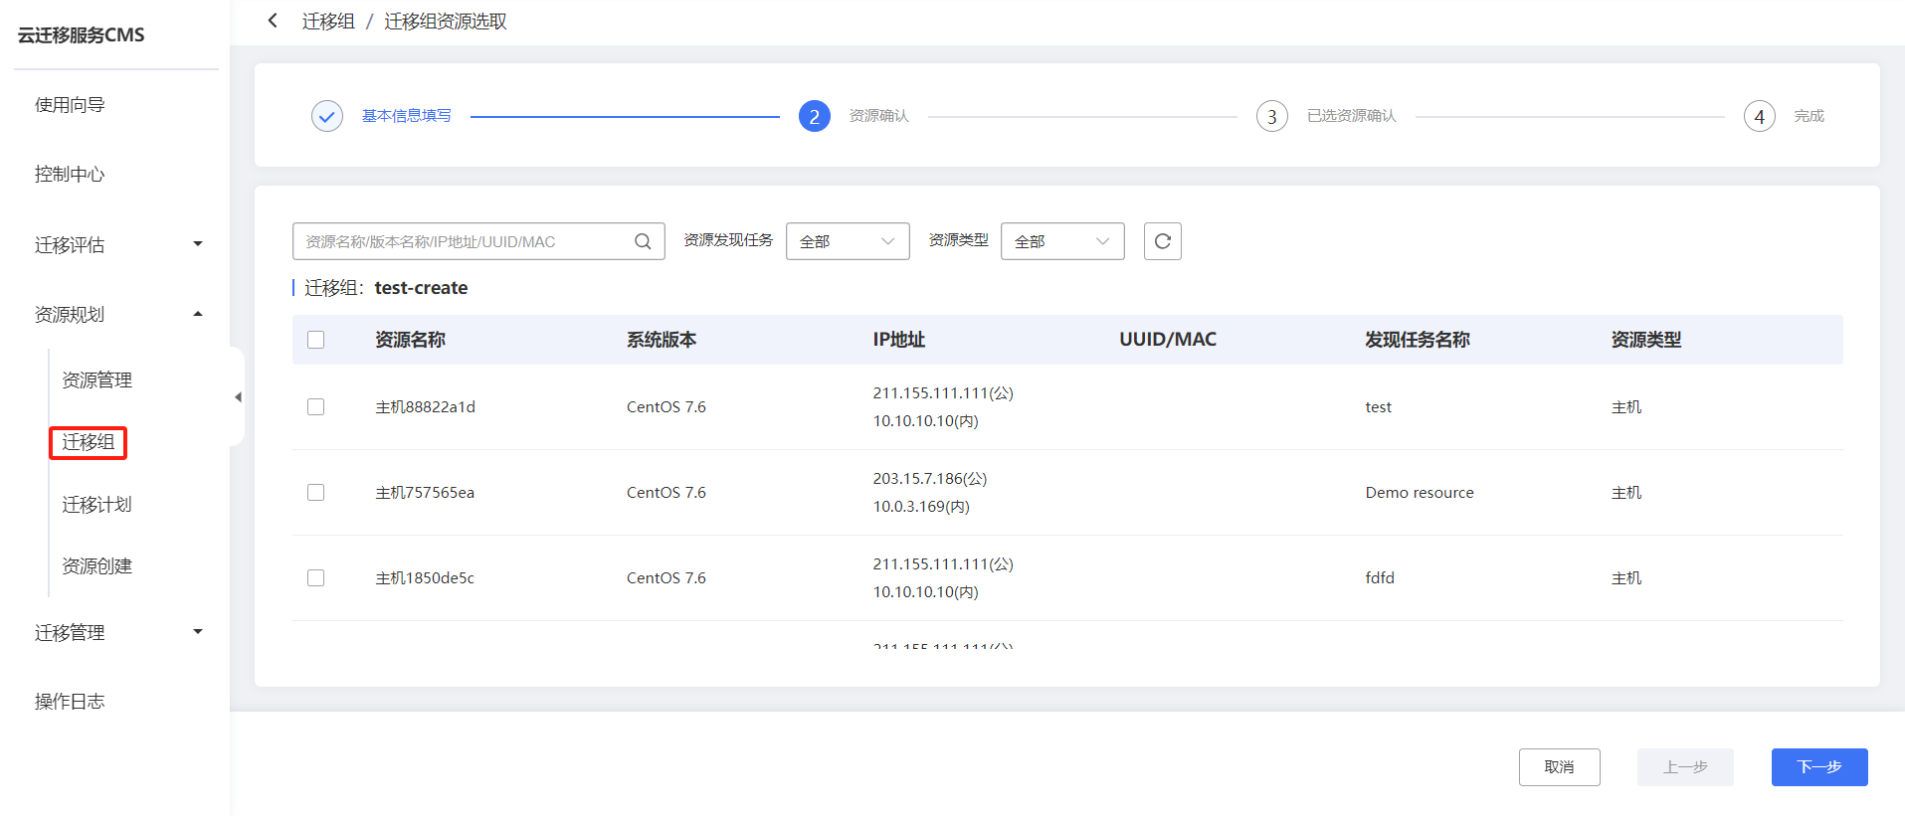The image size is (1905, 816).
Task: Collapse the sidebar with the arrow handle
Action: tap(238, 397)
